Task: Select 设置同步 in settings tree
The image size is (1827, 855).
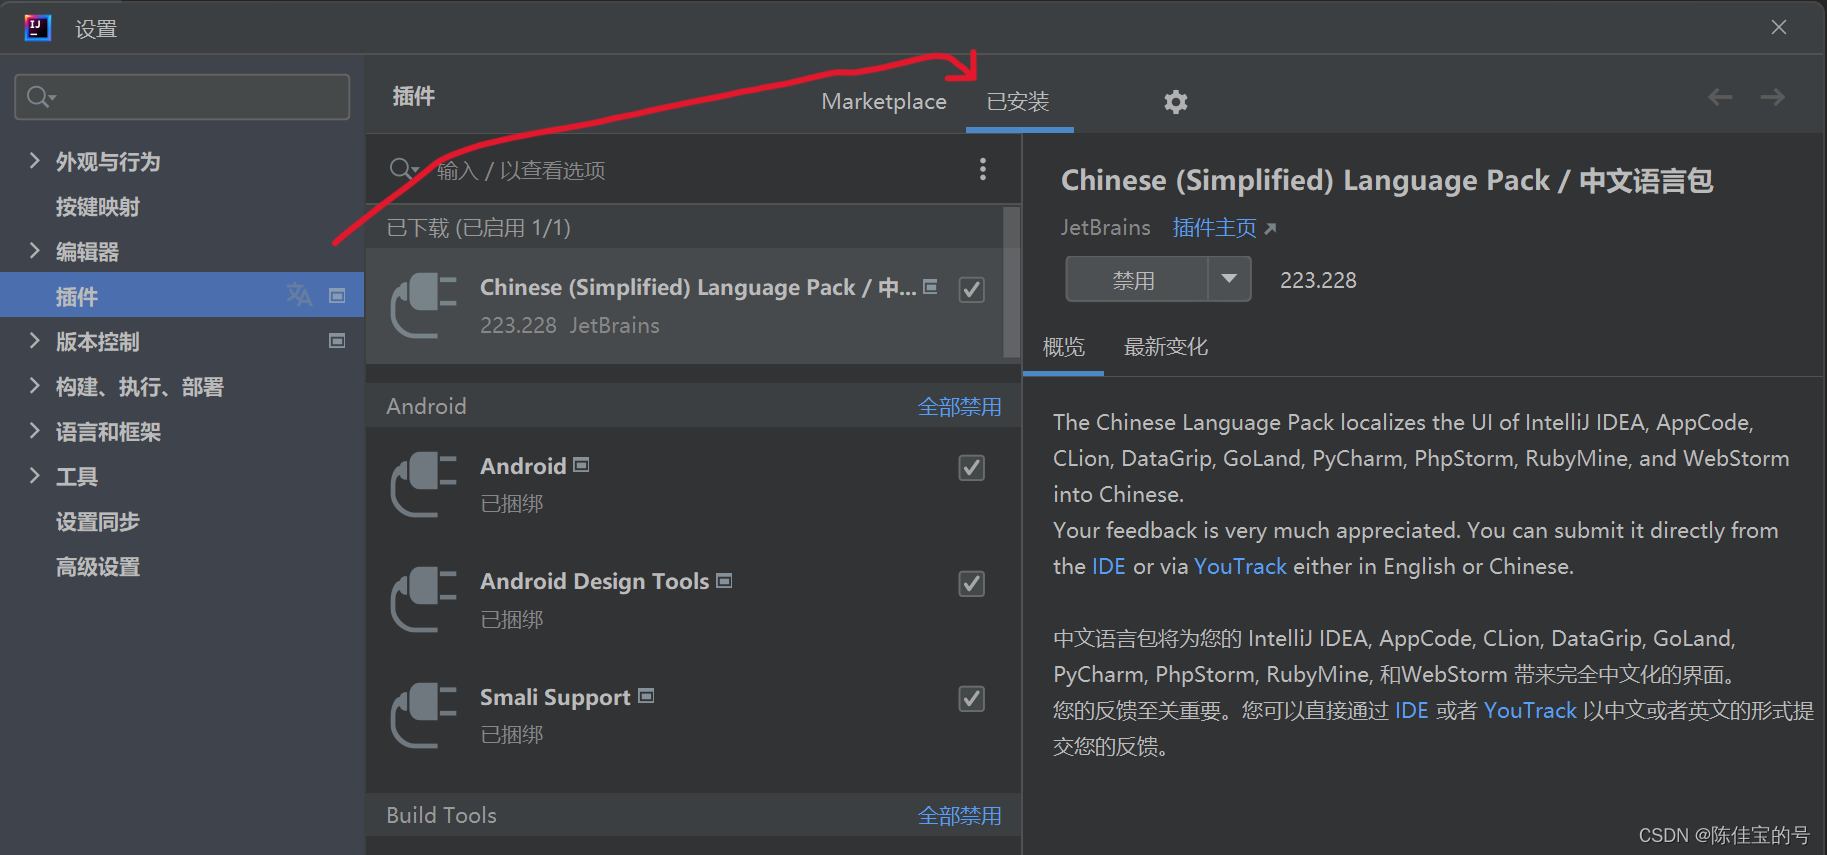Action: point(97,522)
